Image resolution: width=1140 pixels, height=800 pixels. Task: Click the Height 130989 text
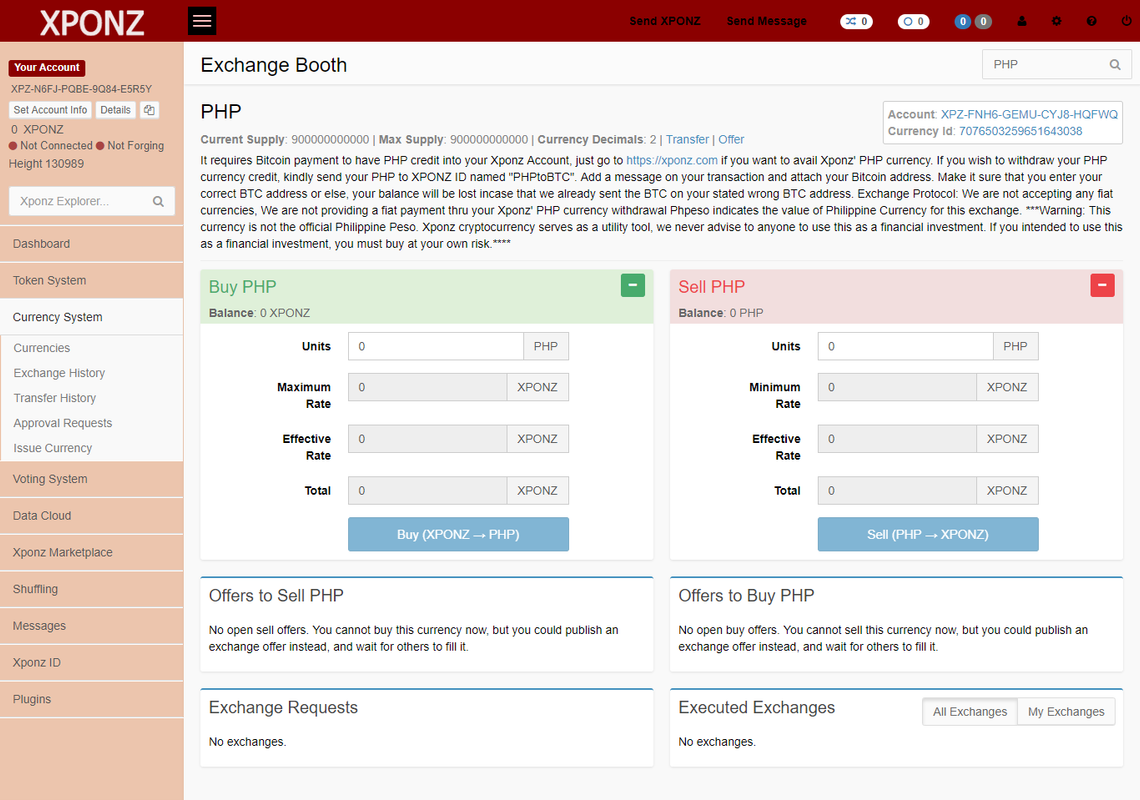tap(46, 164)
